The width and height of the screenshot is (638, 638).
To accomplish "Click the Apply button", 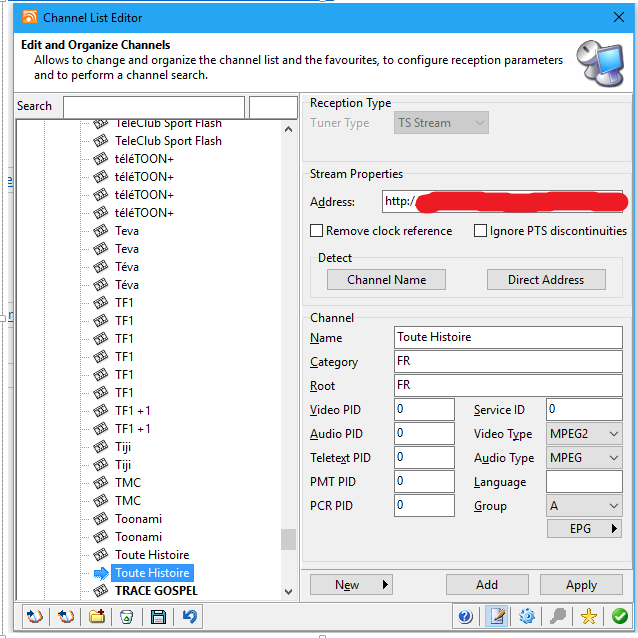I will point(581,585).
